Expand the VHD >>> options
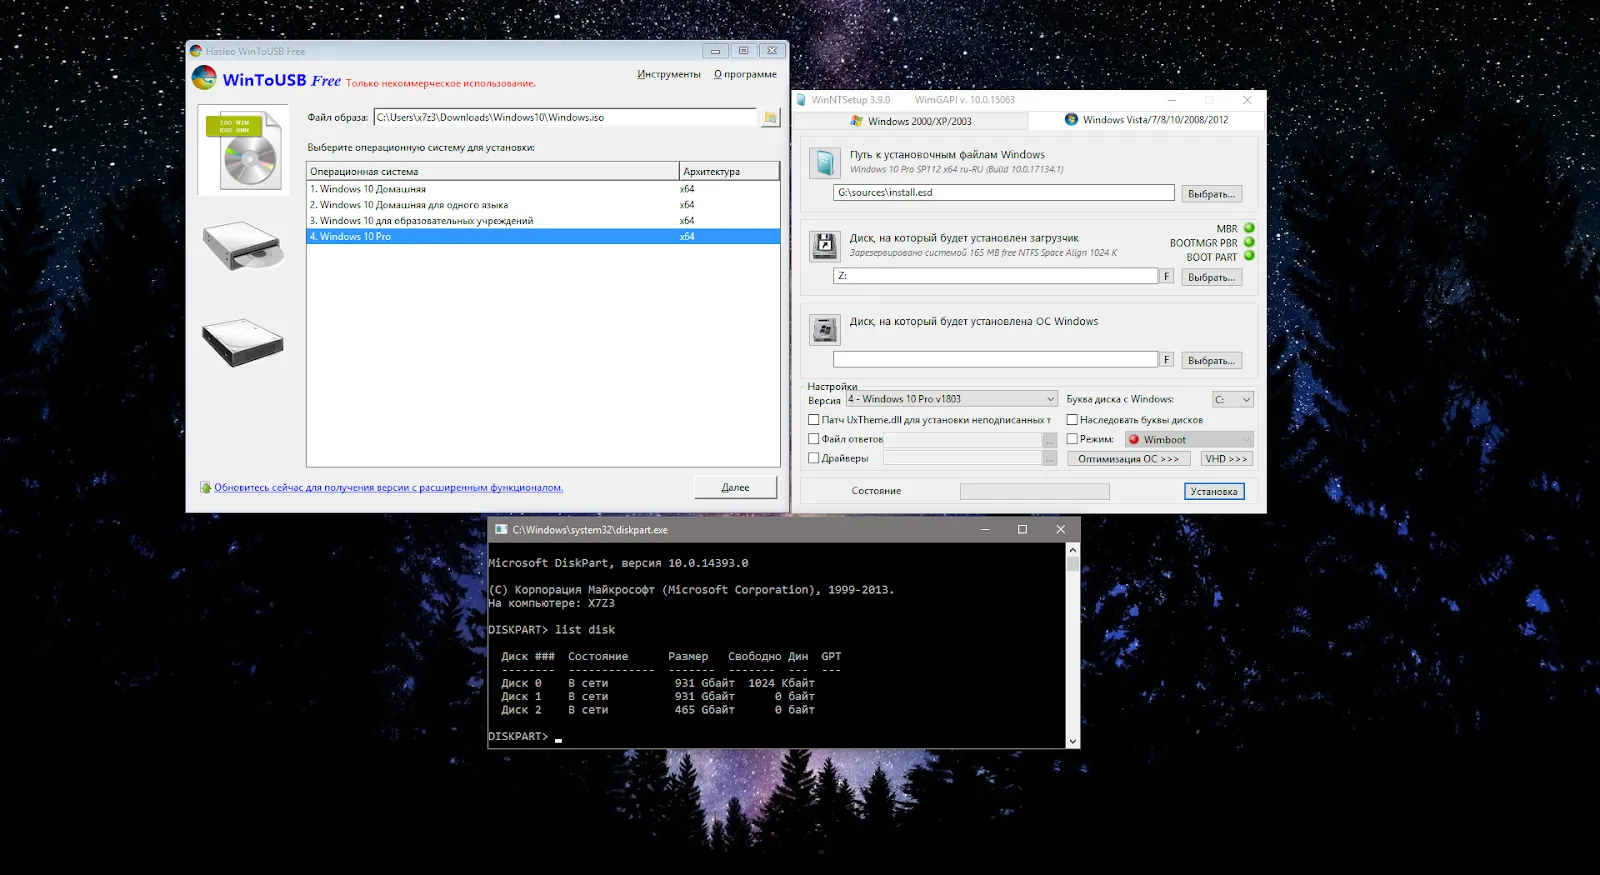The height and width of the screenshot is (875, 1600). 1226,459
